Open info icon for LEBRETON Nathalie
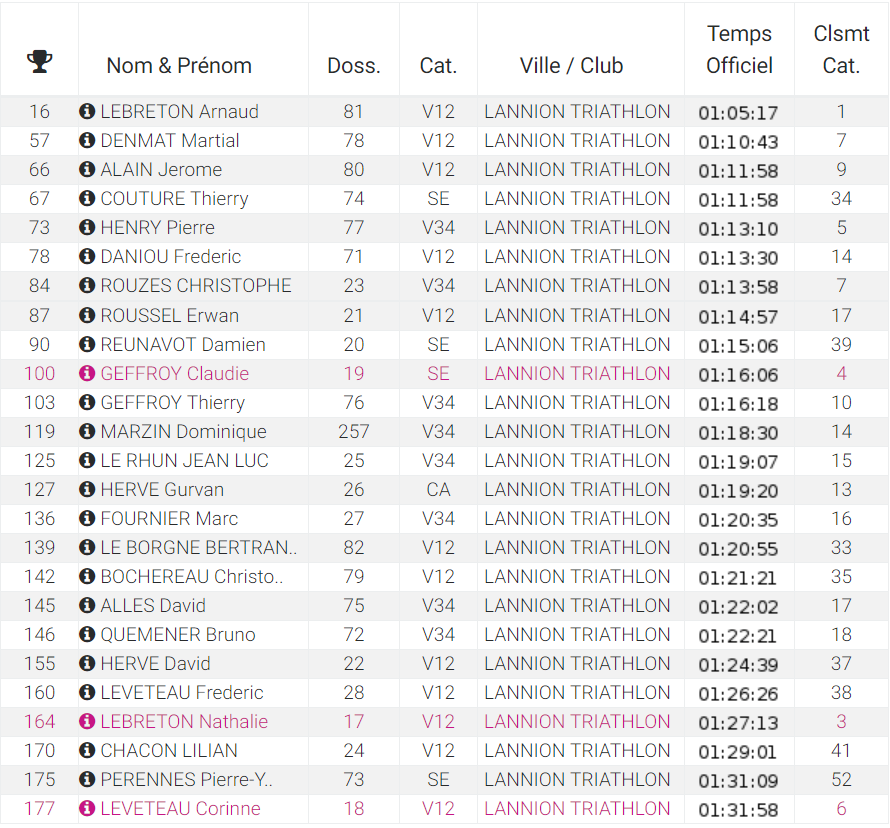Image resolution: width=890 pixels, height=828 pixels. [x=87, y=722]
